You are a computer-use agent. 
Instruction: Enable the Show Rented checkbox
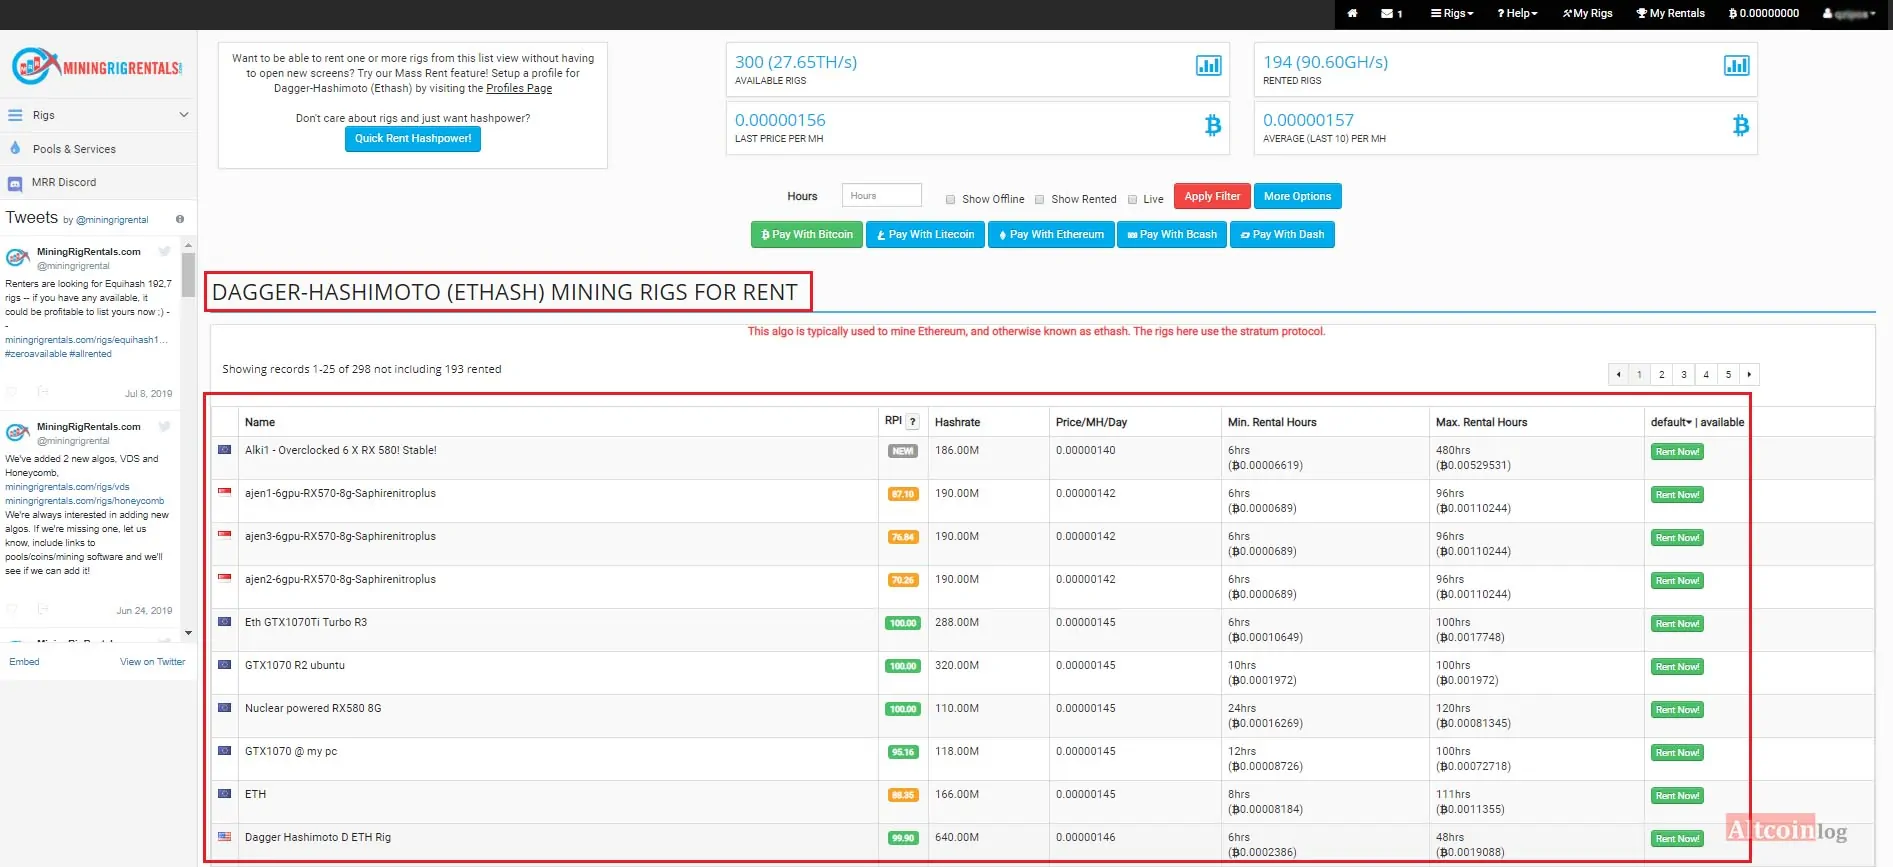(1039, 199)
